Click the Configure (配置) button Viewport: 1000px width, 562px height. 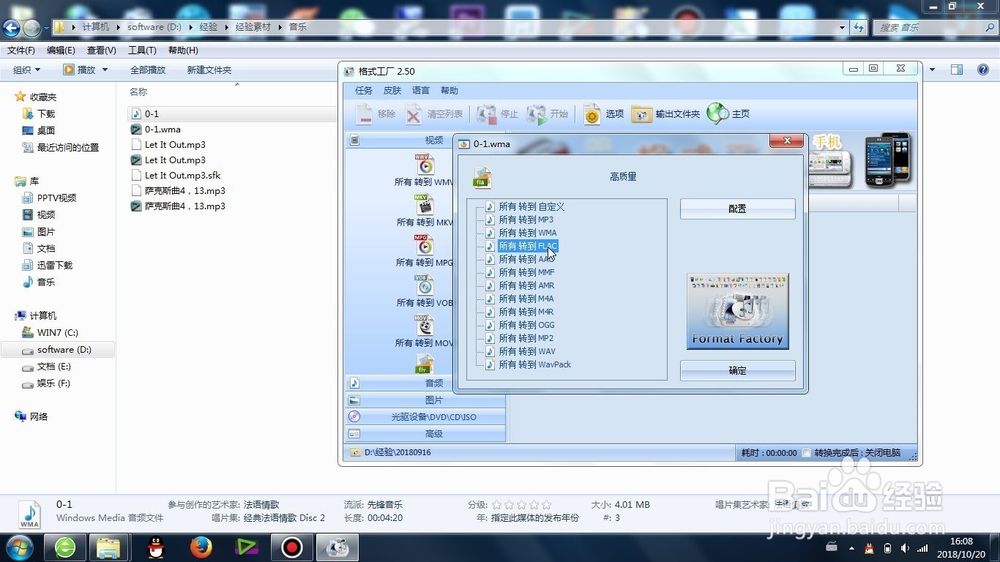point(737,209)
